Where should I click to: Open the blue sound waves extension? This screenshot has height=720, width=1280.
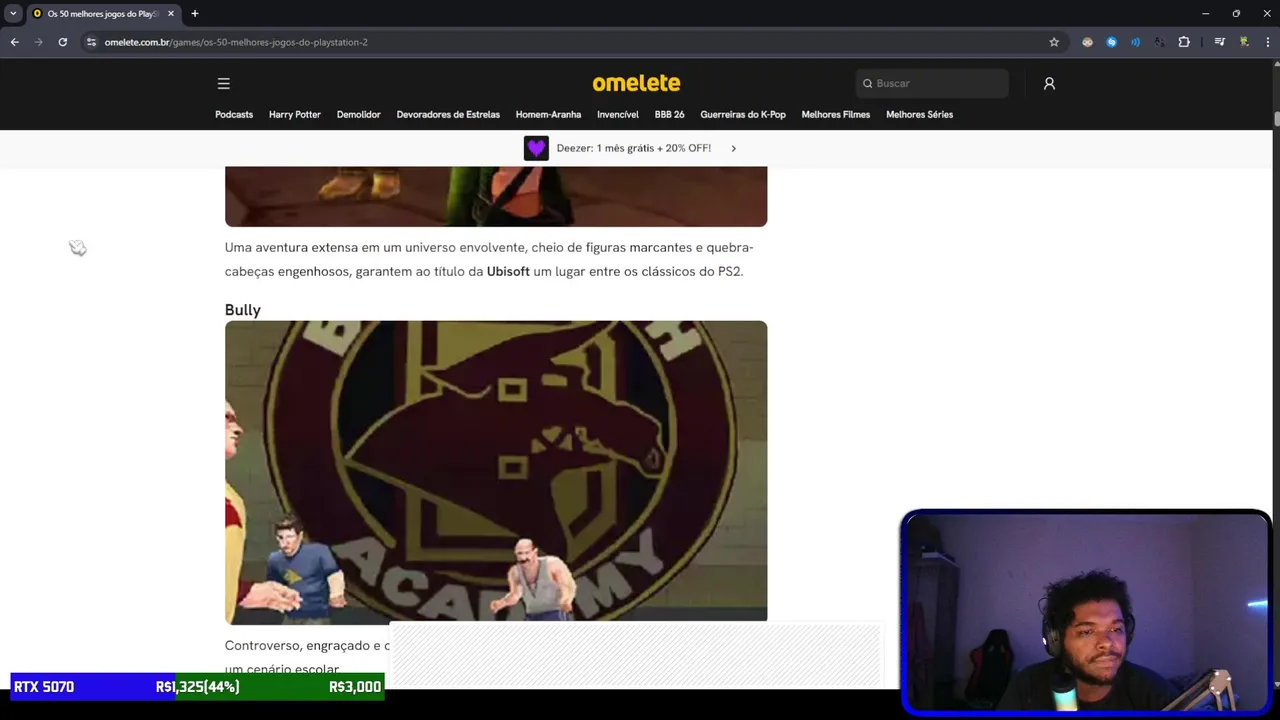(1136, 42)
